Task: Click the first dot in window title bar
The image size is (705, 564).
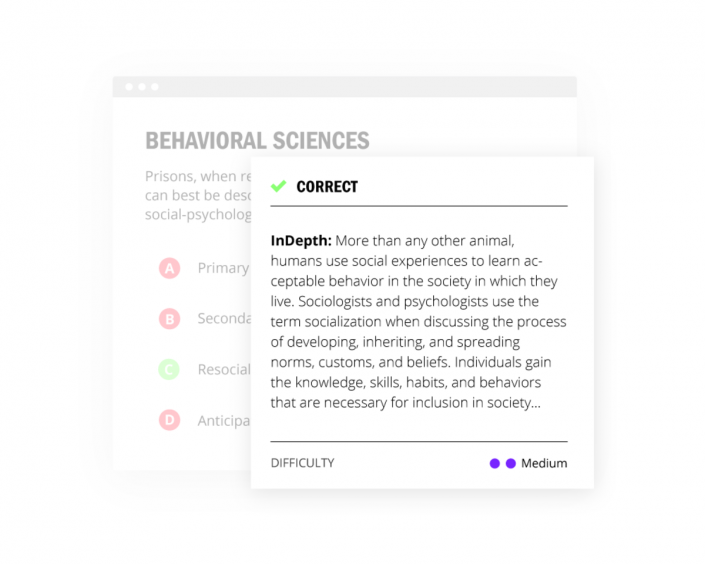Action: [129, 87]
